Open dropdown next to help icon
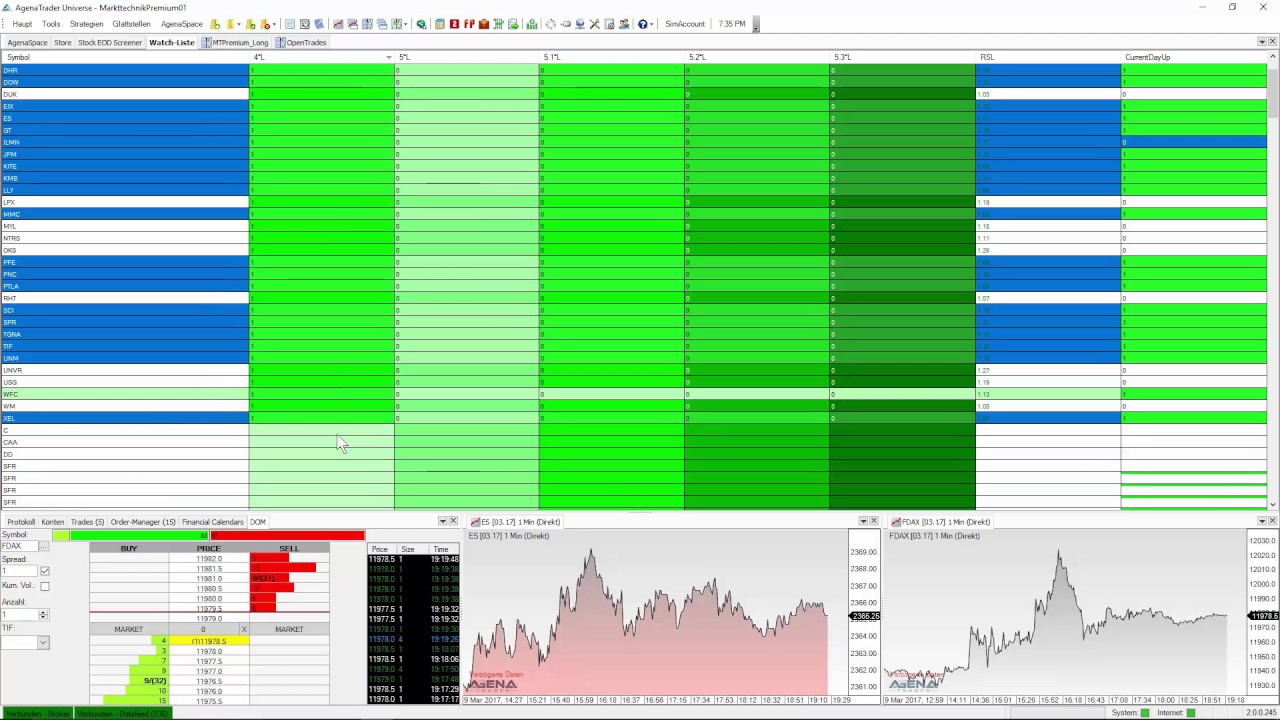Viewport: 1280px width, 720px height. point(652,24)
